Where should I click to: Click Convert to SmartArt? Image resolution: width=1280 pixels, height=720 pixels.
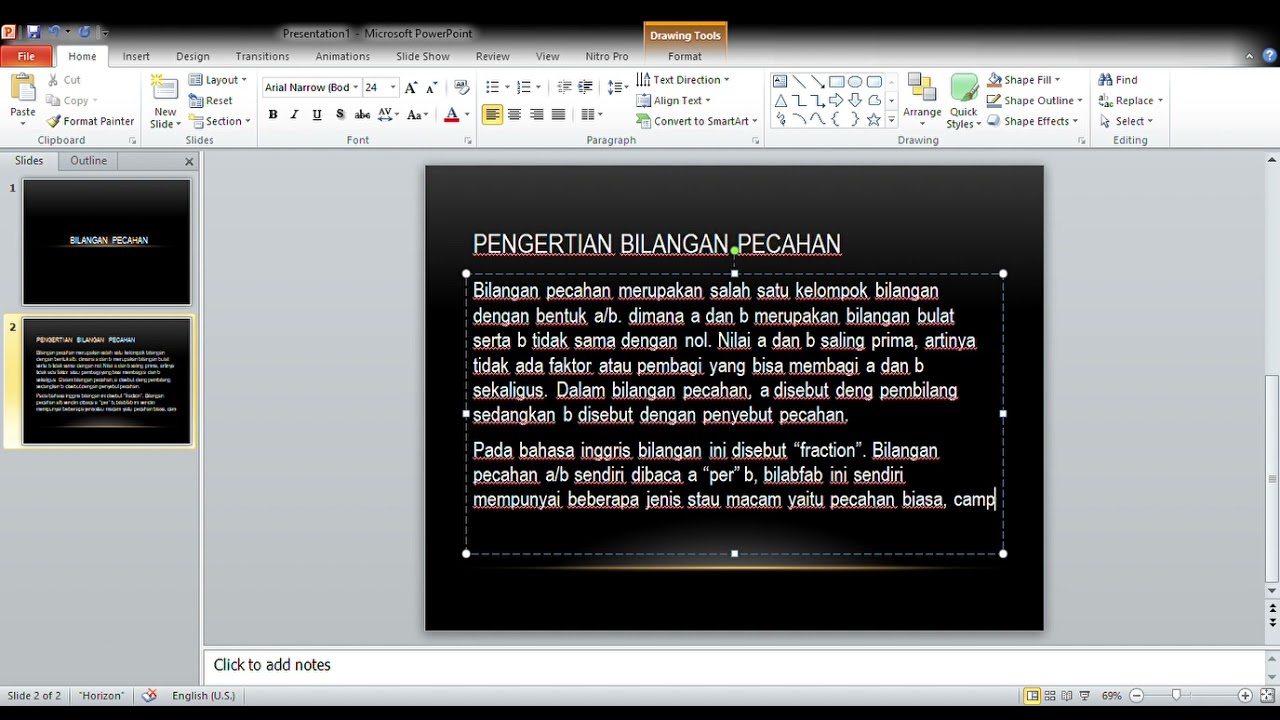pyautogui.click(x=696, y=121)
